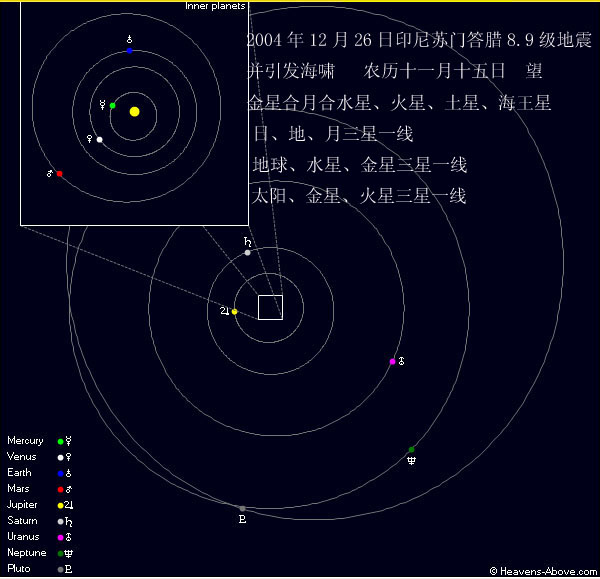Click the blue color dot in the Earth legend row
Viewport: 600px width, 579px height.
click(60, 473)
